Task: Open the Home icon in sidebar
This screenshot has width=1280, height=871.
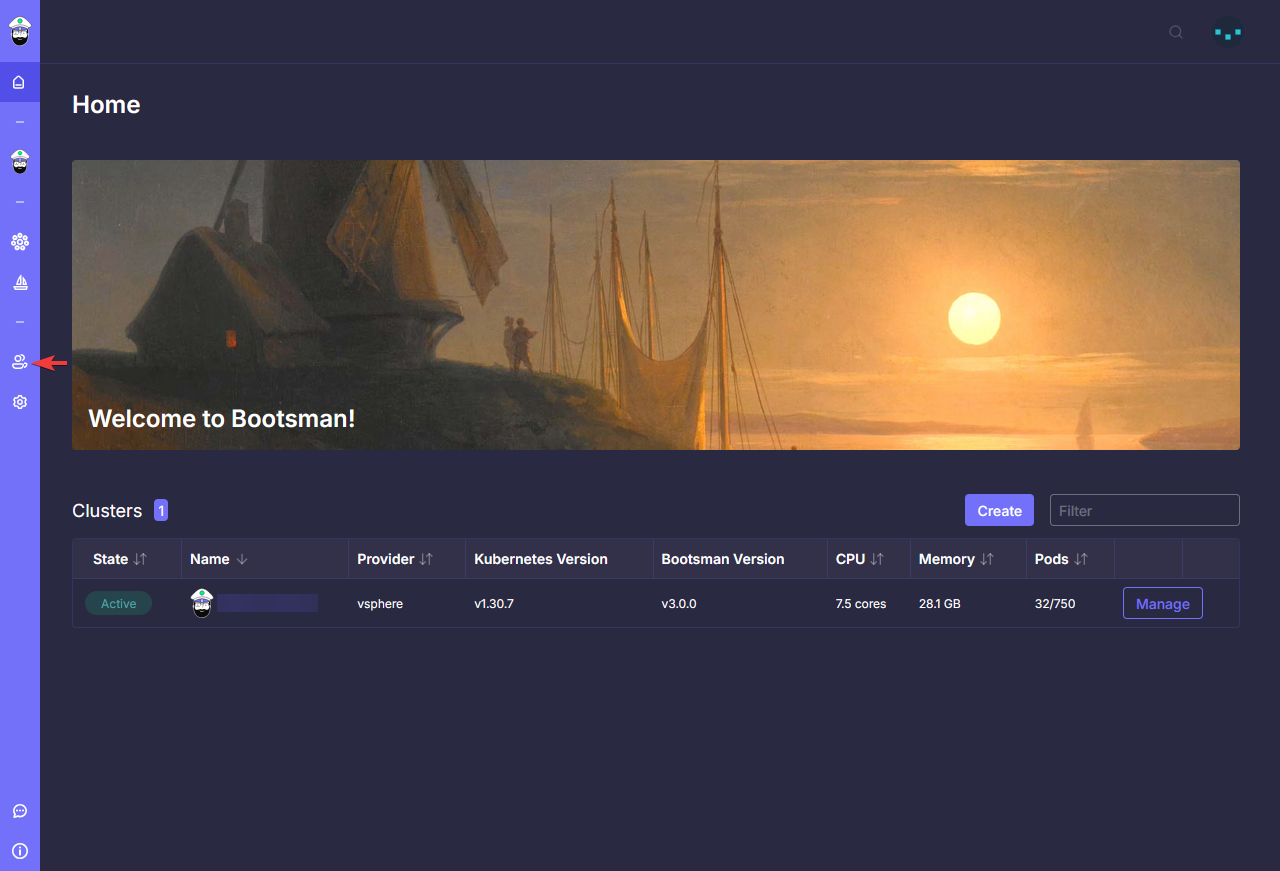Action: tap(19, 82)
